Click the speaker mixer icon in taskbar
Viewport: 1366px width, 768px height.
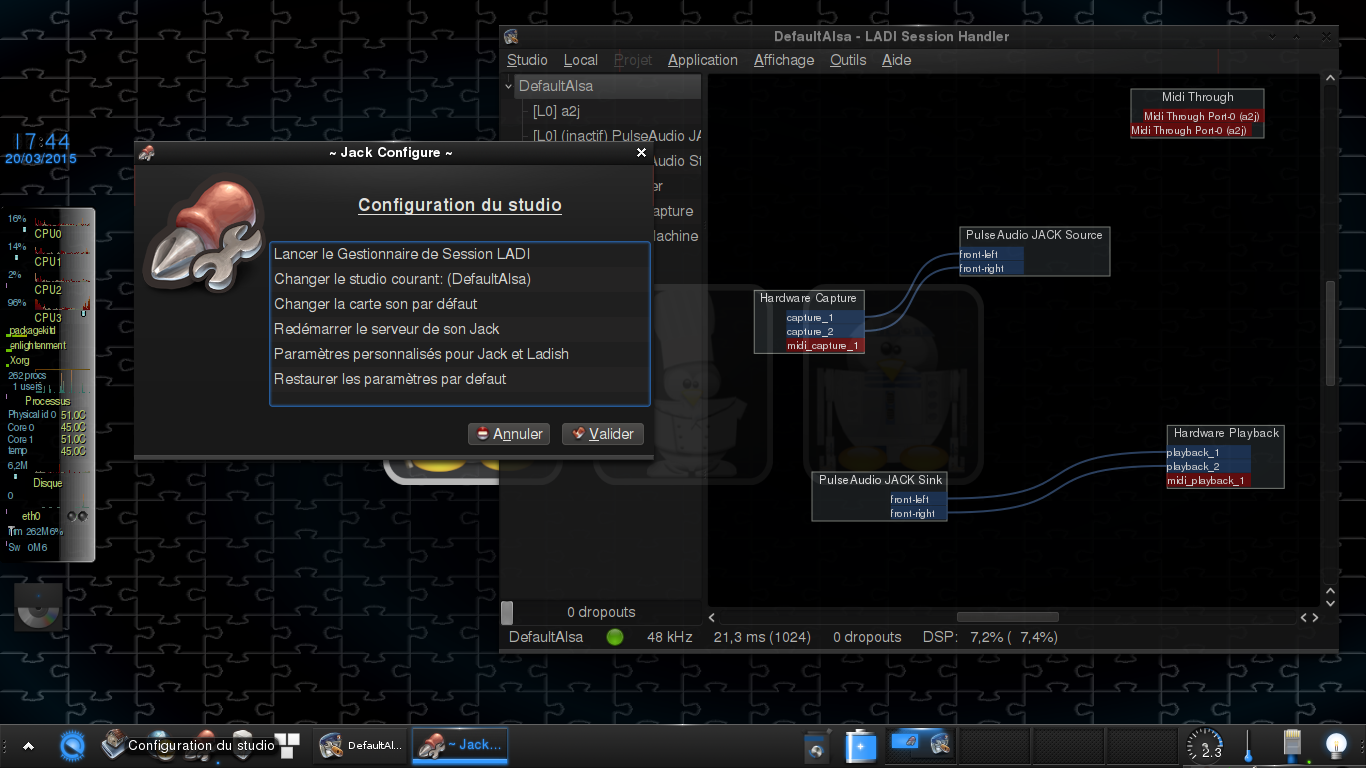tap(817, 746)
